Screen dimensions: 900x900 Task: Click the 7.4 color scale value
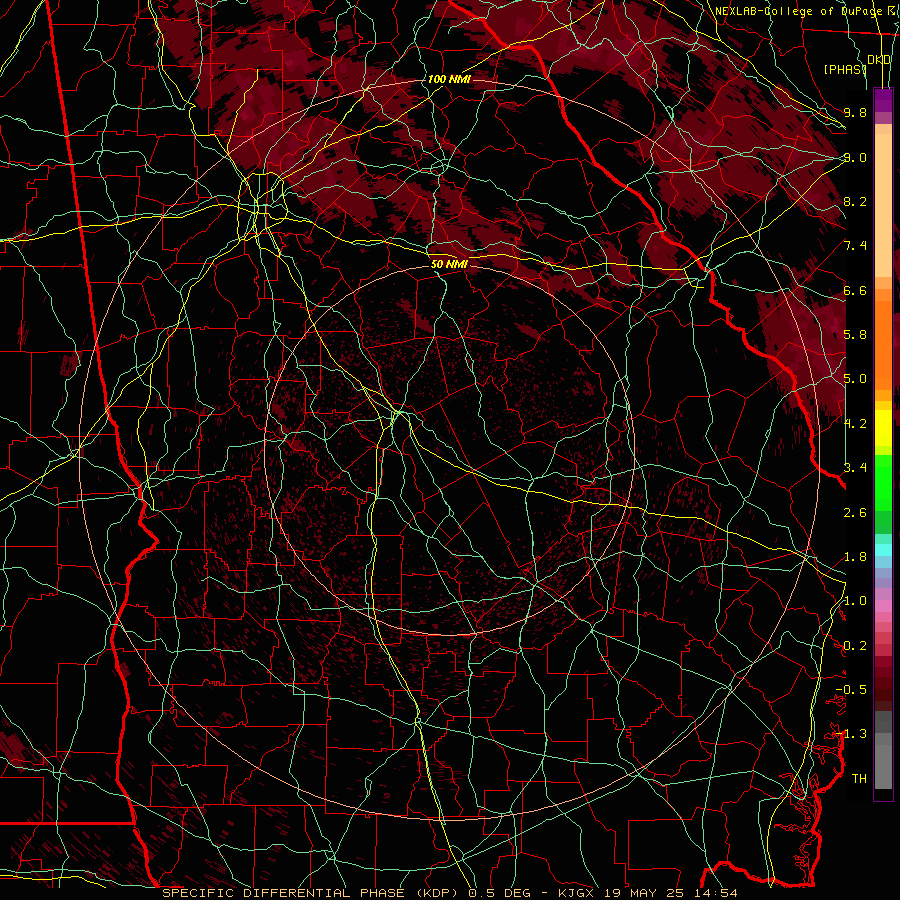coord(855,246)
